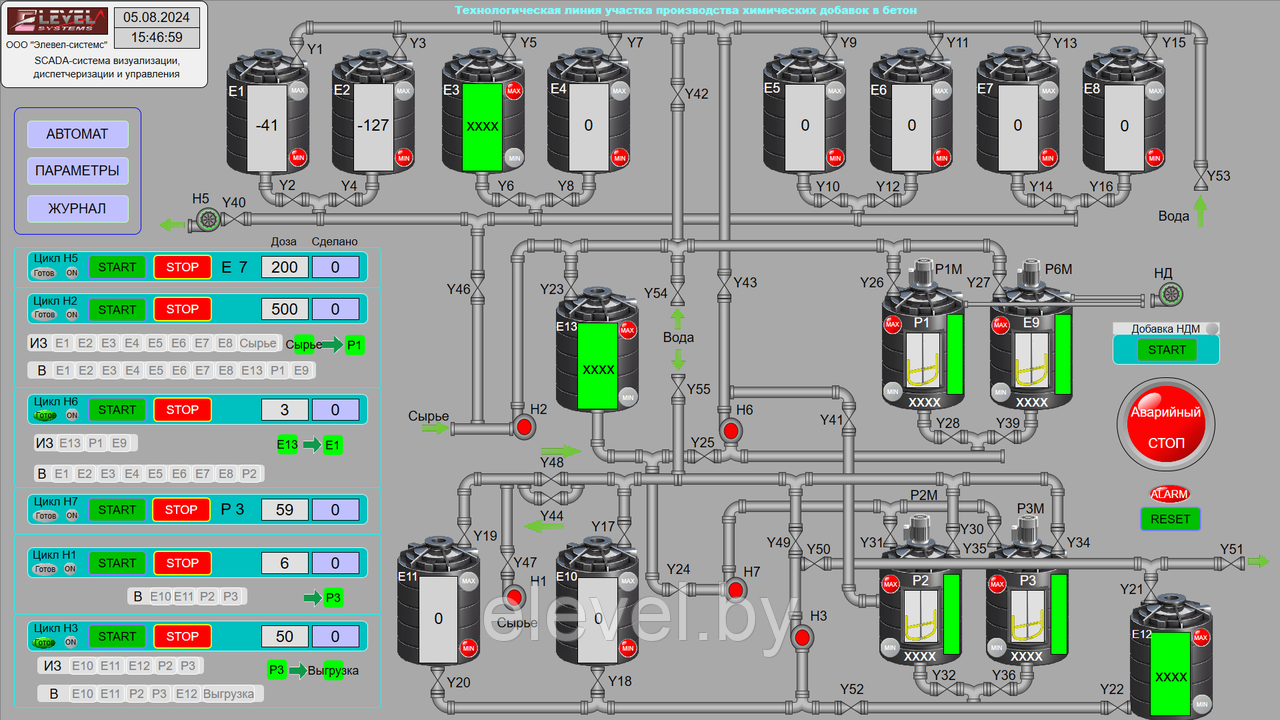
Task: Select the red pump H2 on the Сырье line
Action: tap(523, 428)
